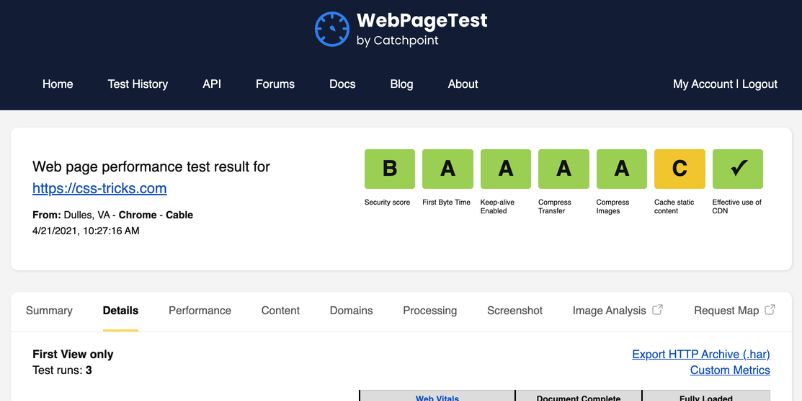Viewport: 802px width, 401px height.
Task: Click the Security score label text
Action: (387, 203)
